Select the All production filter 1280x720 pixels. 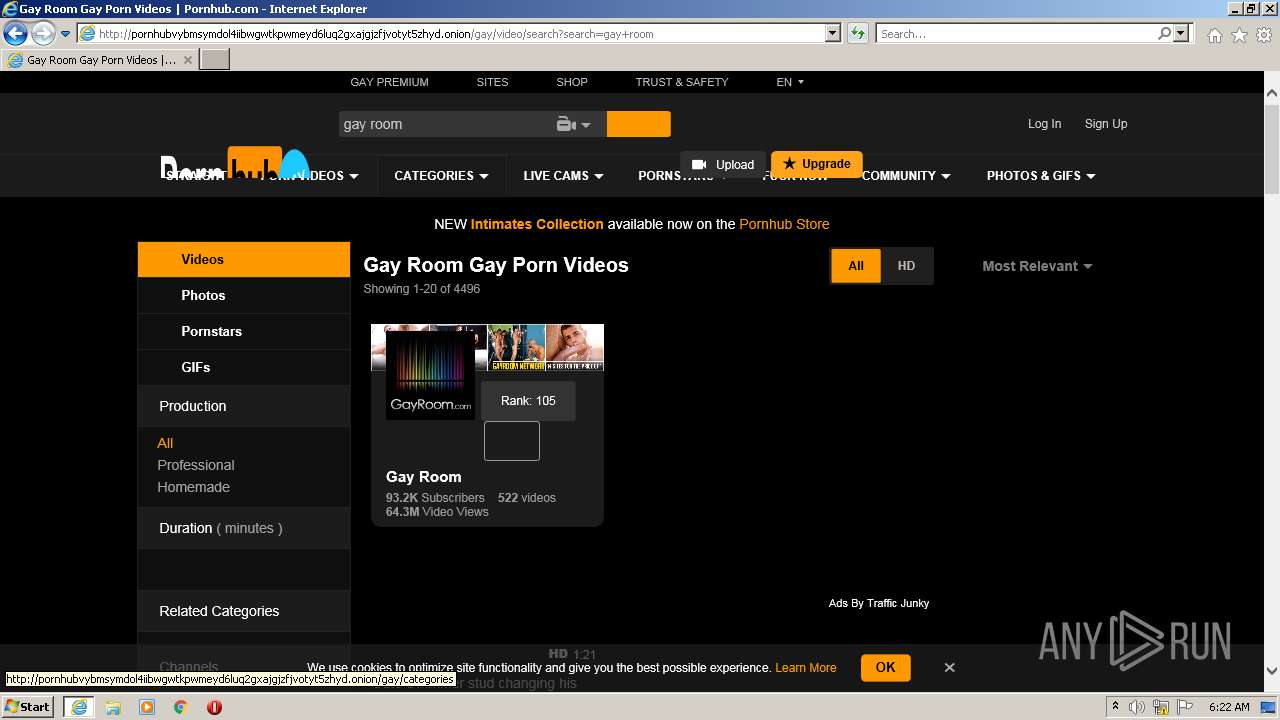(165, 443)
